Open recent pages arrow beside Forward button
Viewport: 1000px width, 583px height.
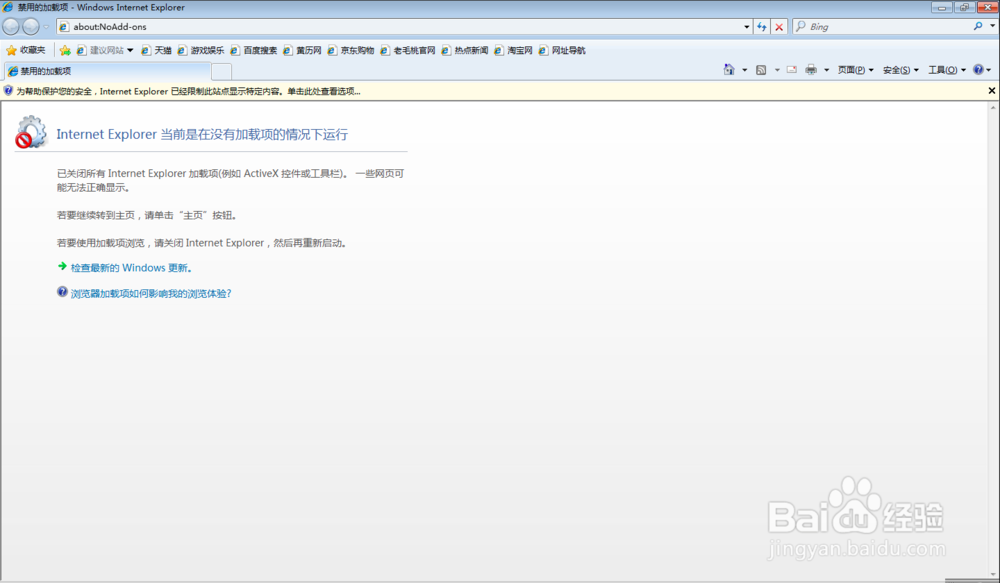[46, 27]
